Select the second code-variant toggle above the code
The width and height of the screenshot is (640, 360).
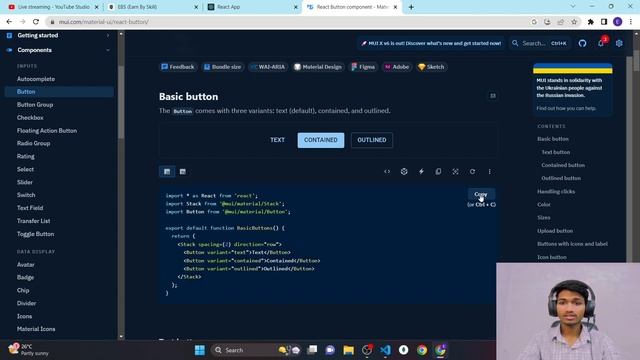point(182,171)
